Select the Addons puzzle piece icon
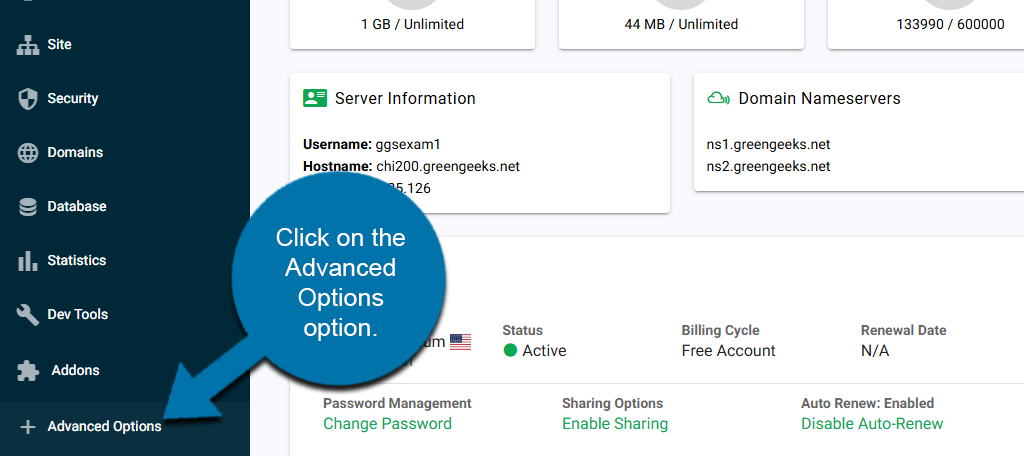This screenshot has width=1024, height=456. [x=28, y=370]
